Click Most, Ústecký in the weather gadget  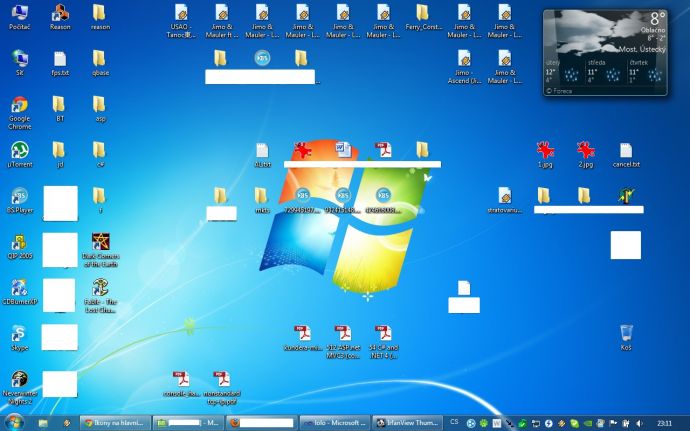click(642, 49)
